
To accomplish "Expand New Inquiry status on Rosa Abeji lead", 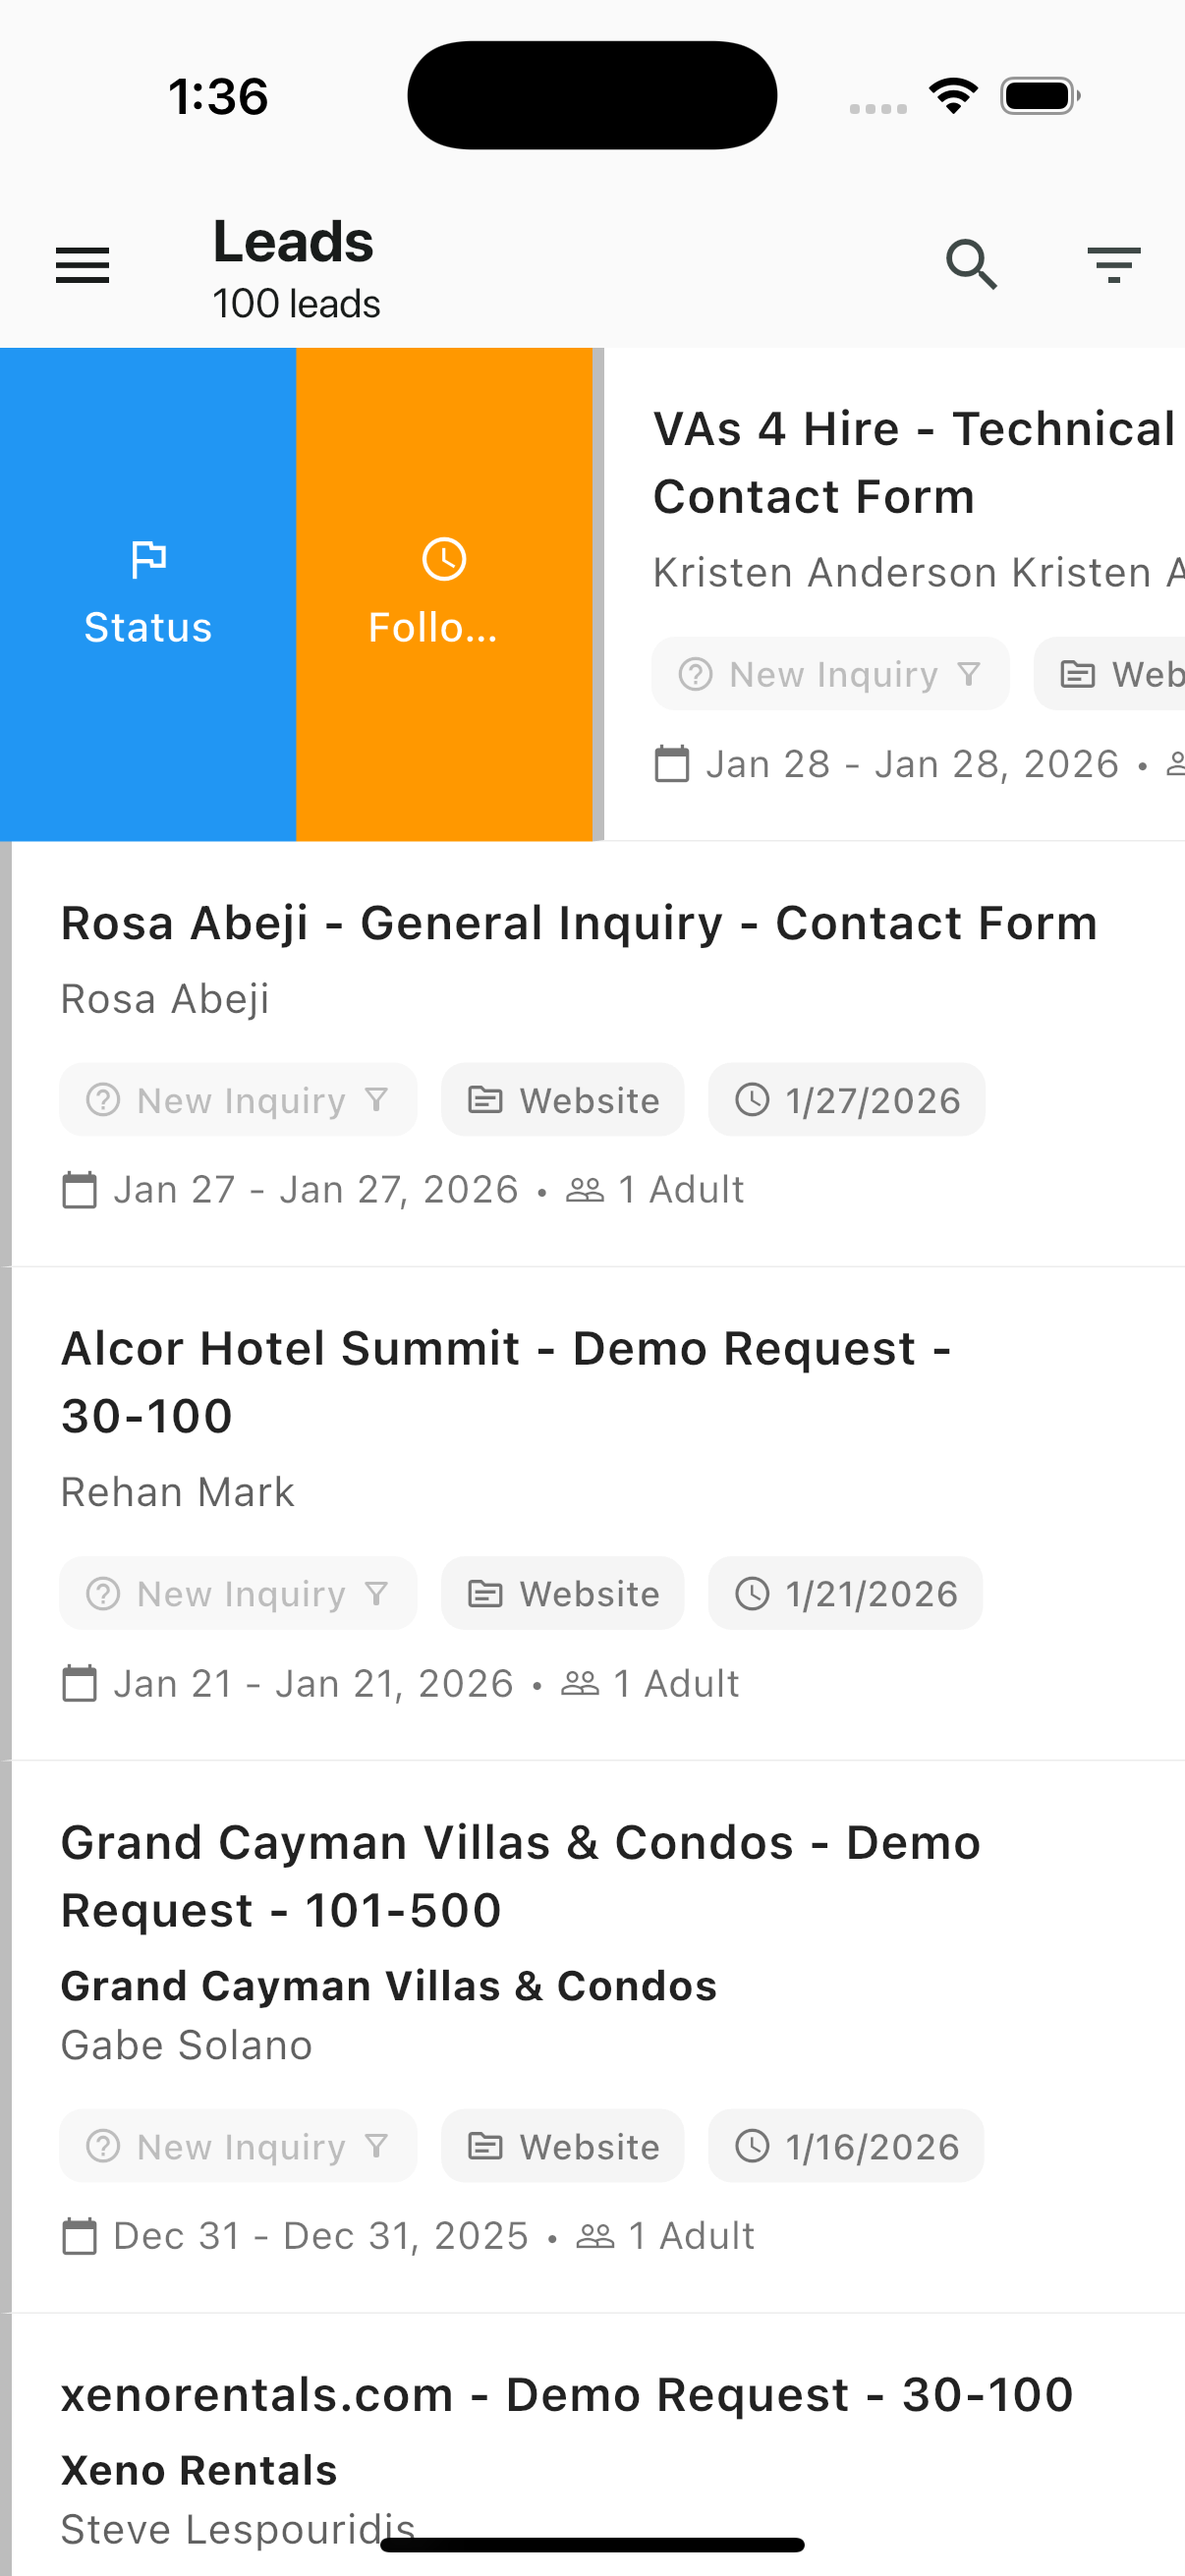I will 238,1100.
